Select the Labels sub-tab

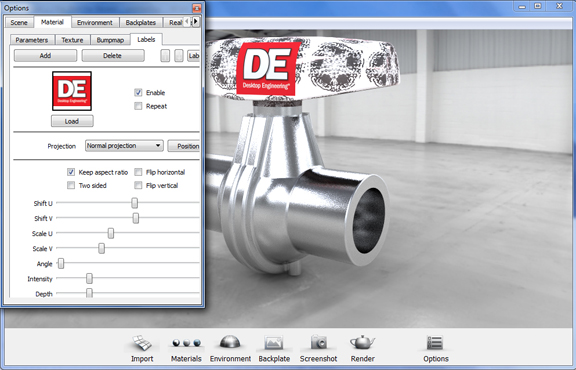(x=146, y=39)
